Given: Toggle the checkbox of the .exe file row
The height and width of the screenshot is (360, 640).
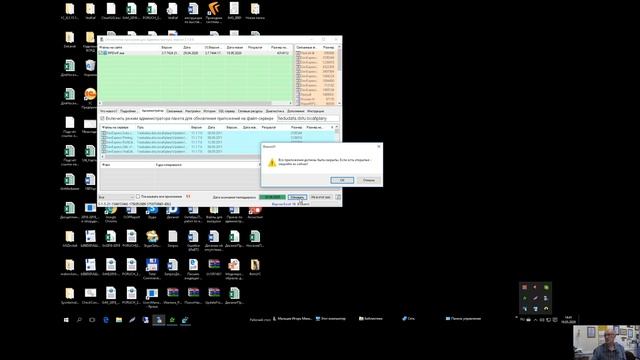Looking at the screenshot, I should pos(101,53).
